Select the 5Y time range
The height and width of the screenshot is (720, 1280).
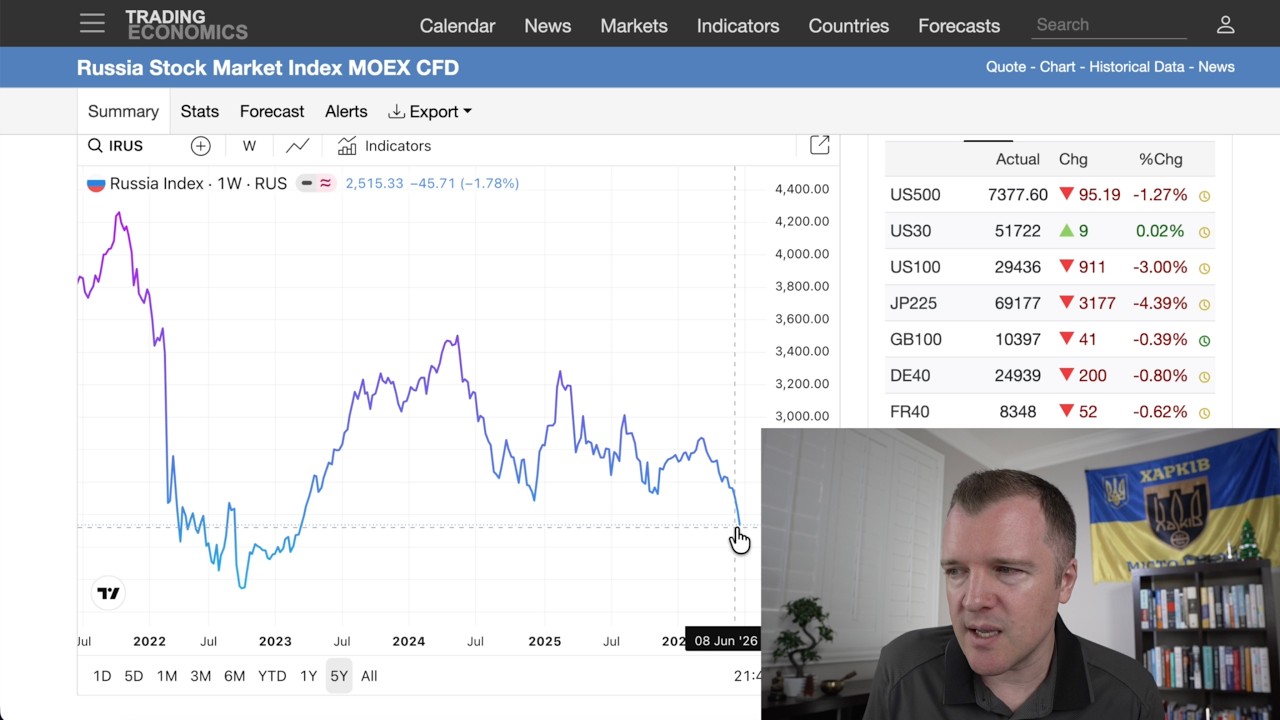click(x=339, y=676)
